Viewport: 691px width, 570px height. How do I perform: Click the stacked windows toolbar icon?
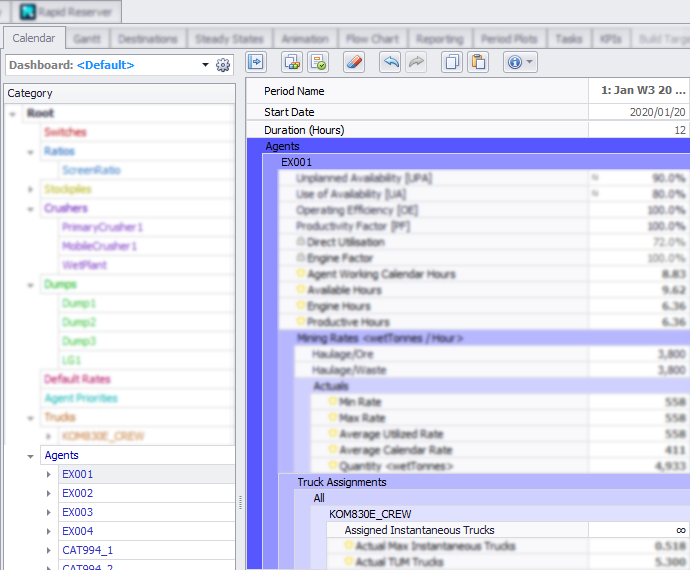tap(292, 62)
